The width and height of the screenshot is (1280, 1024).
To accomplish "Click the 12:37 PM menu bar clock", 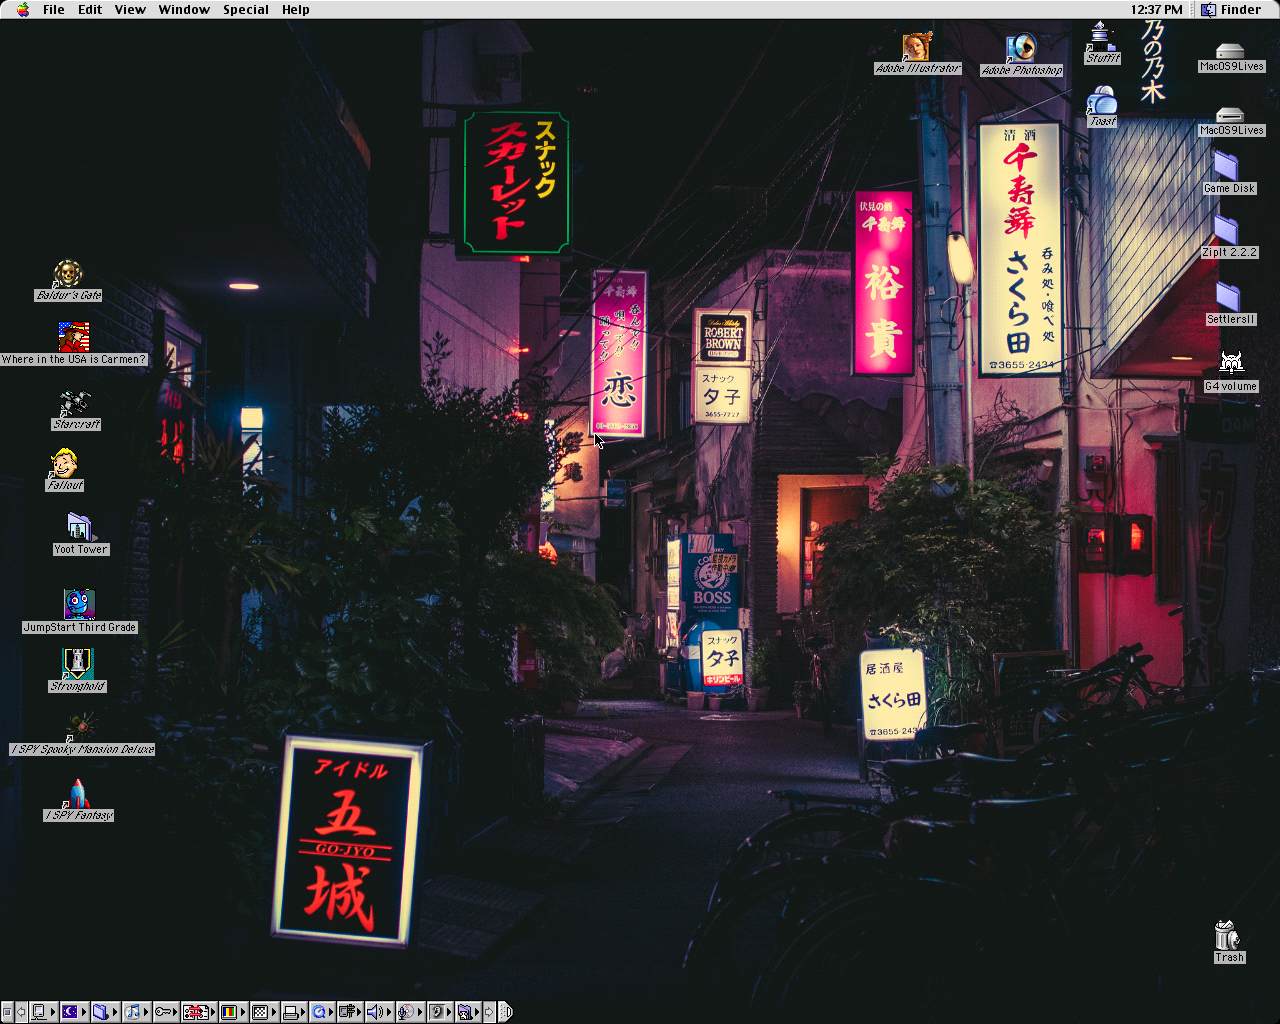I will pyautogui.click(x=1156, y=10).
